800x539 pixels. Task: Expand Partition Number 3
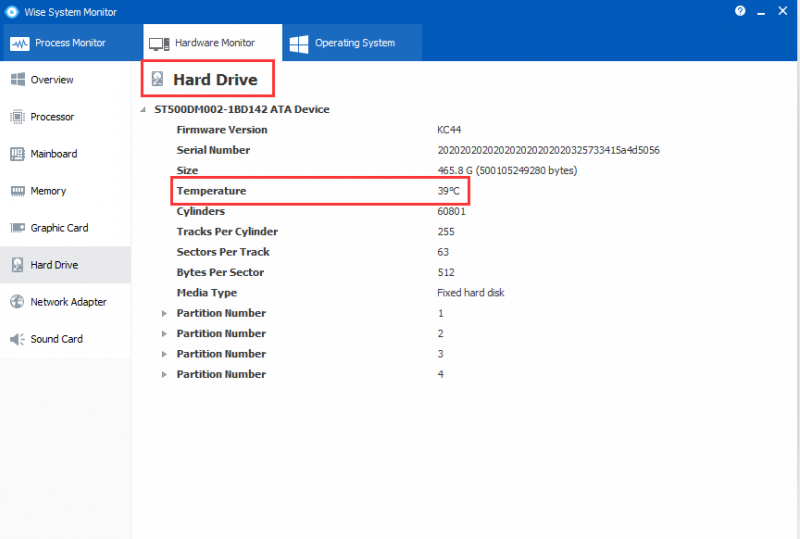tap(164, 354)
